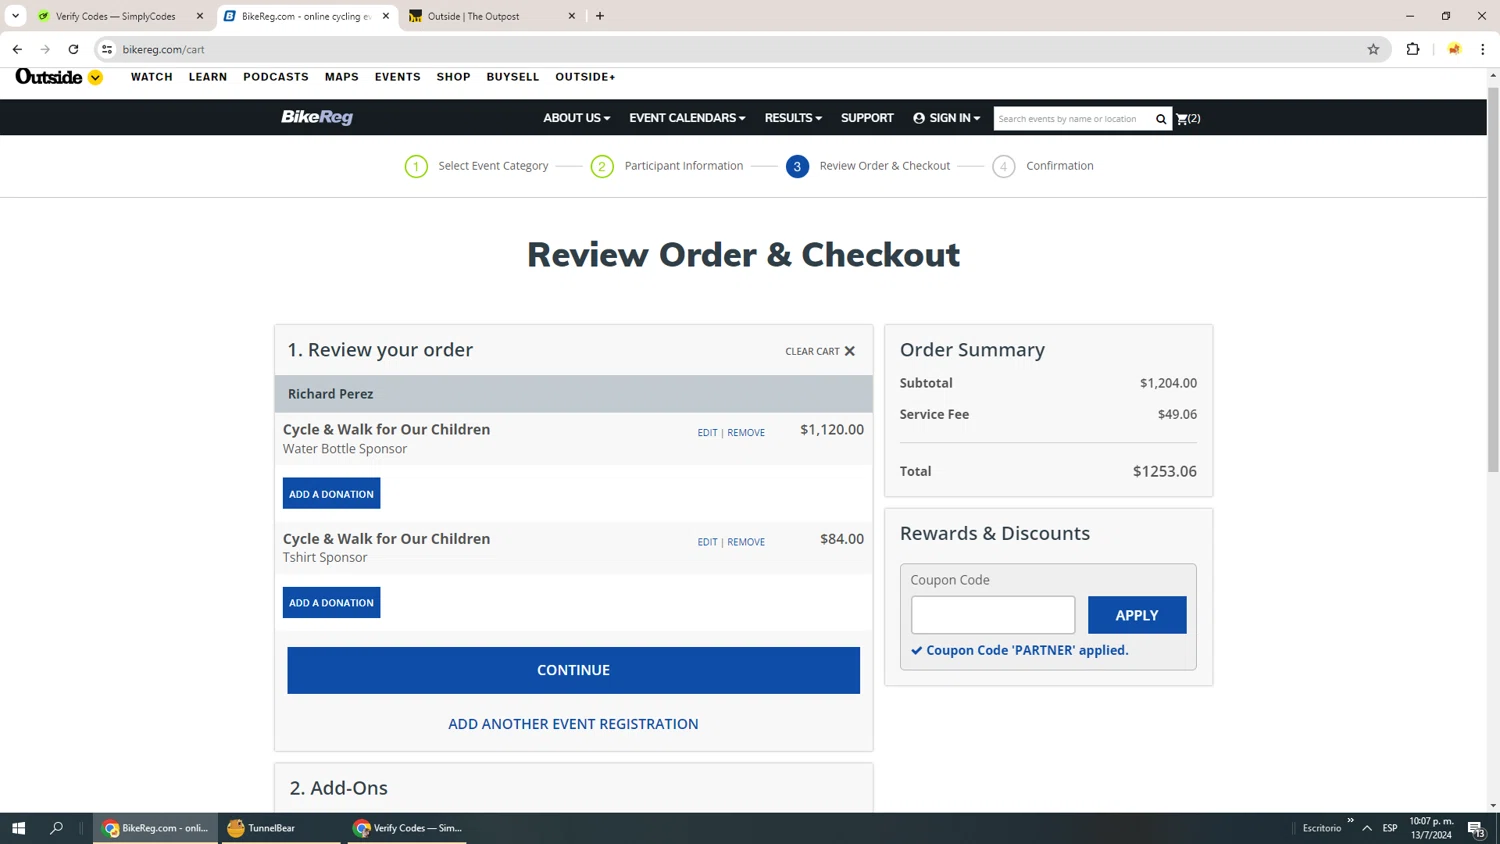
Task: Click step 3 Review Order & Checkout circle
Action: (797, 167)
